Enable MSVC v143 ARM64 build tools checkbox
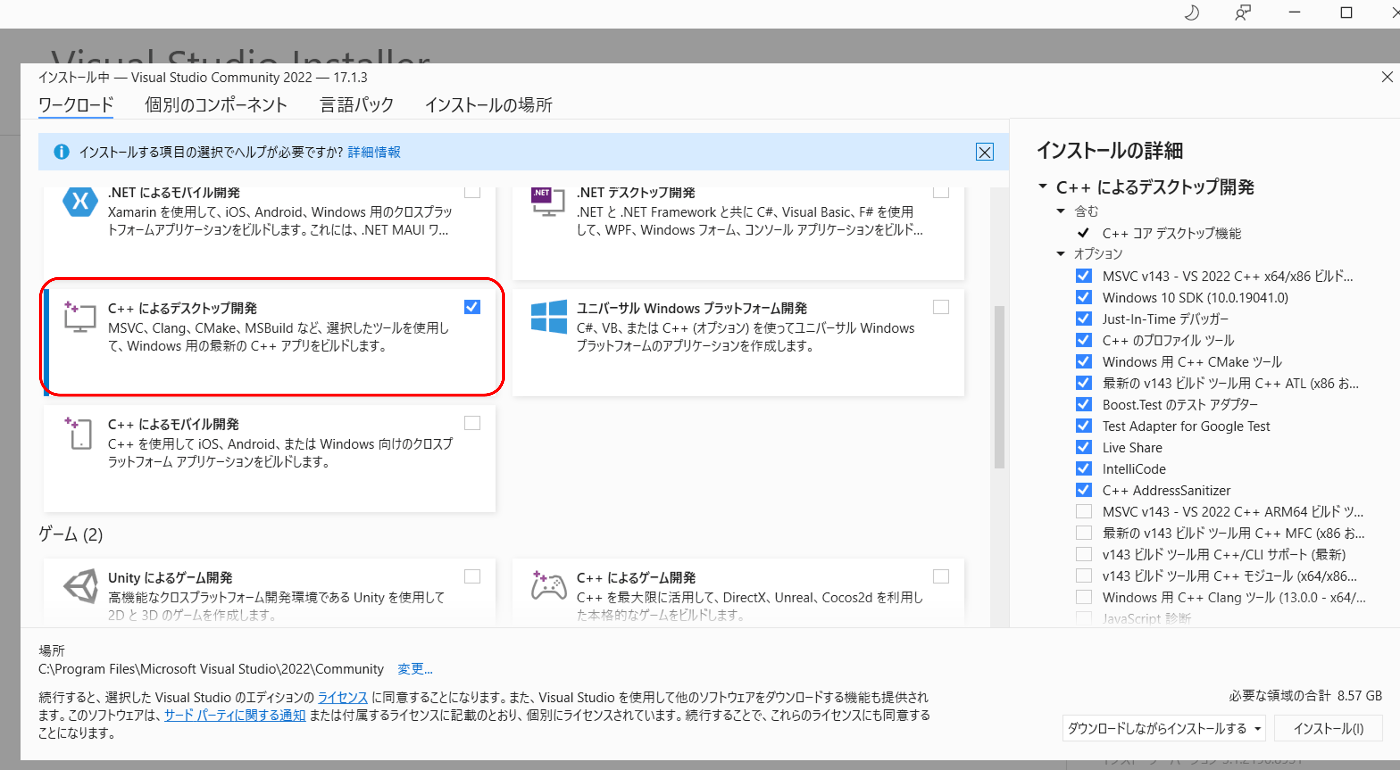The image size is (1400, 770). coord(1084,511)
